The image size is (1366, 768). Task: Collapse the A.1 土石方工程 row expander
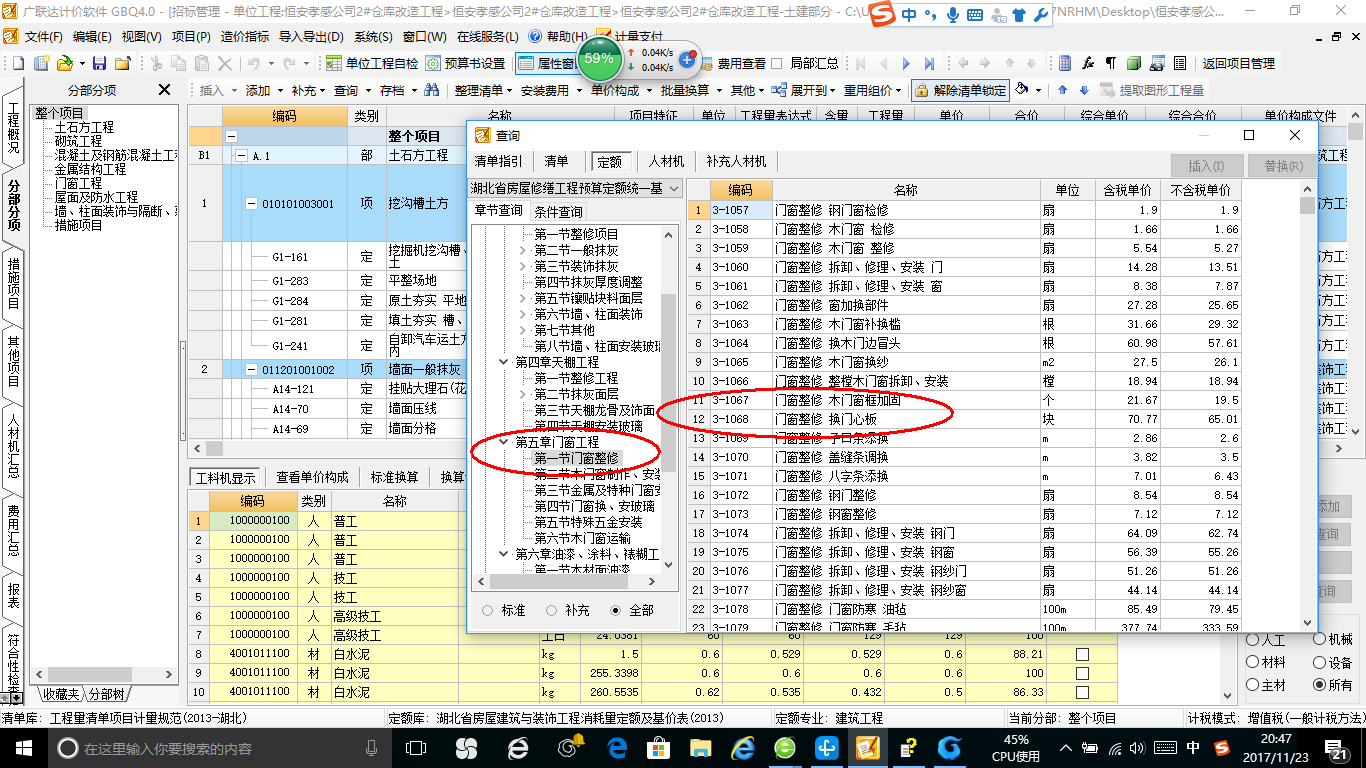pos(240,156)
